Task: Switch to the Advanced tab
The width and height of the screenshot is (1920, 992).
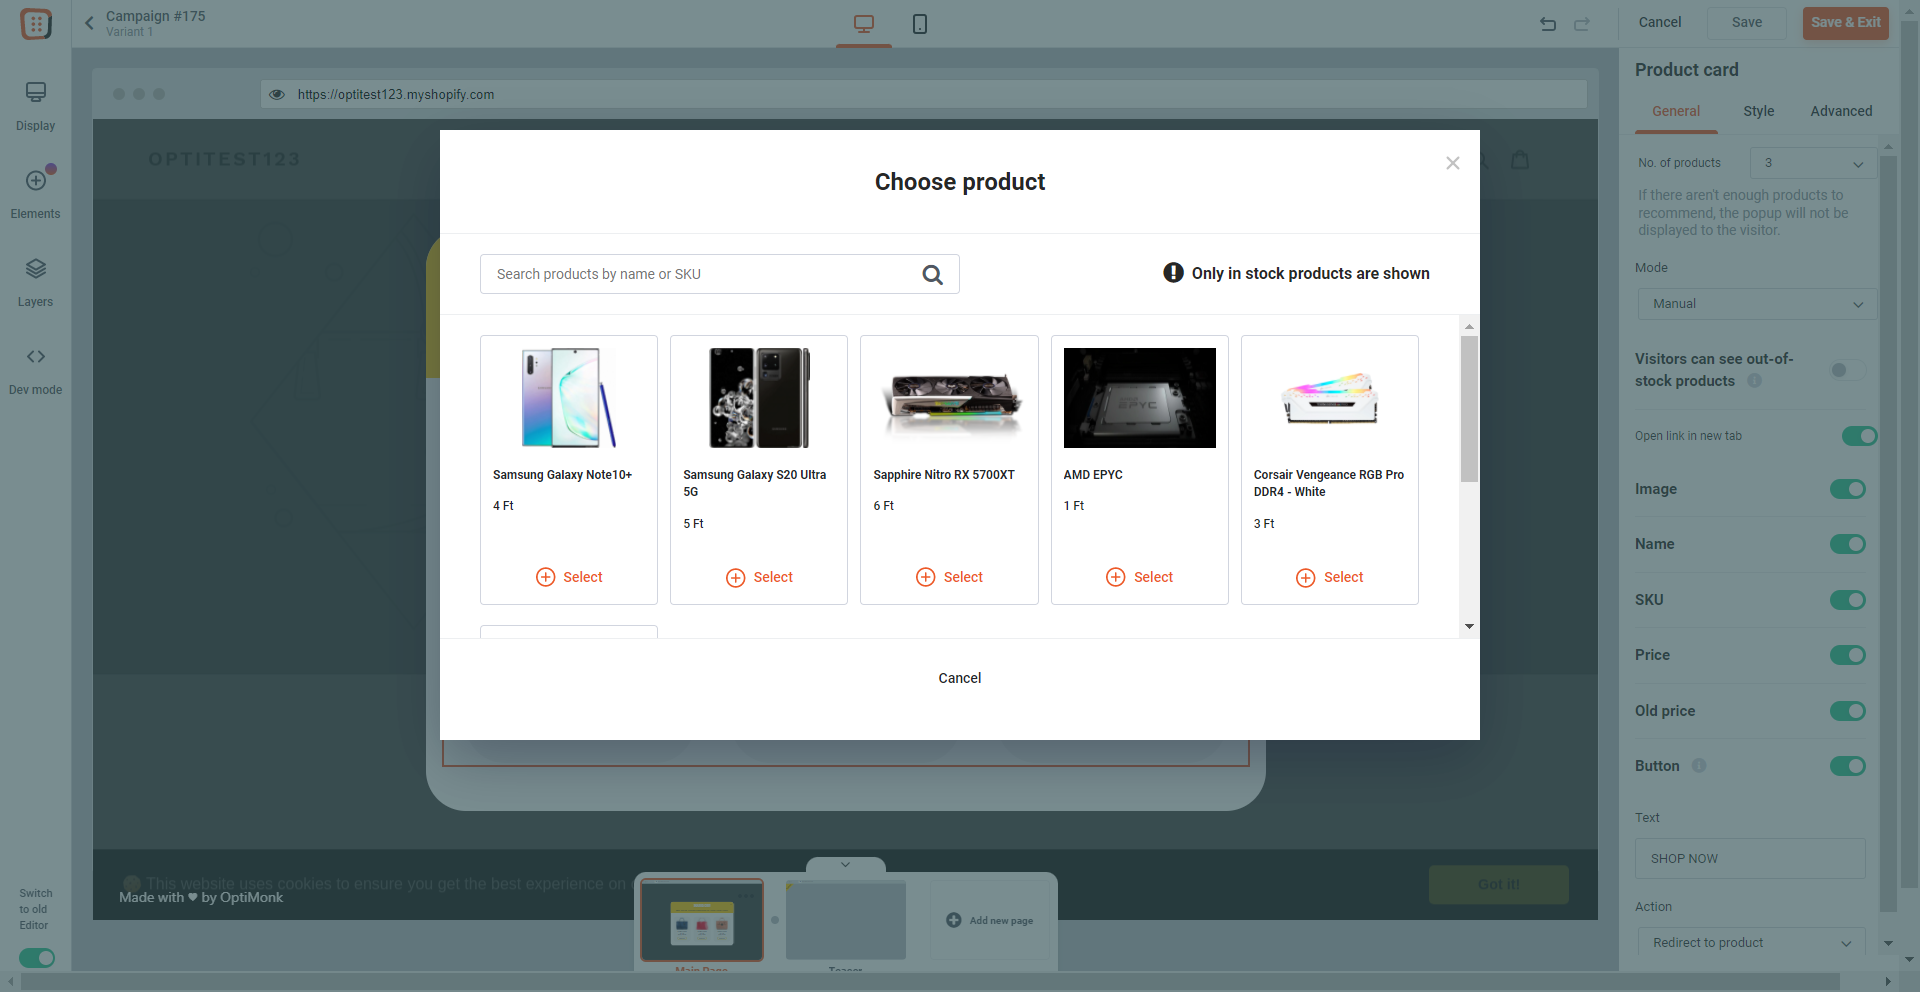Action: (x=1841, y=111)
